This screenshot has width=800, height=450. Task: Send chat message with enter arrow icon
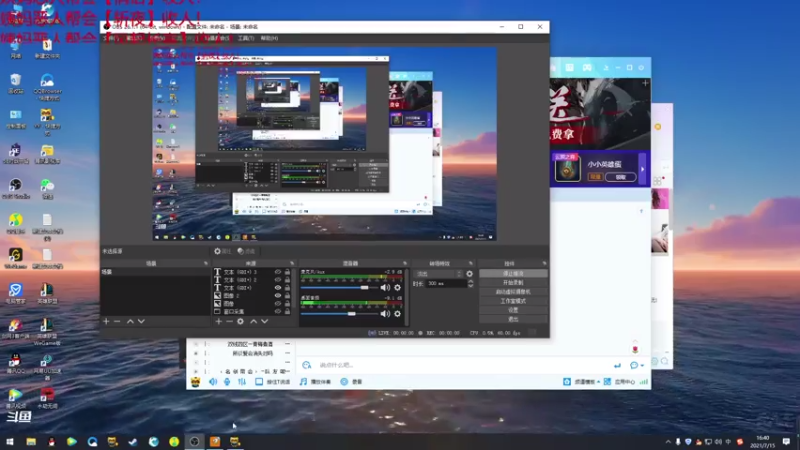(x=617, y=365)
